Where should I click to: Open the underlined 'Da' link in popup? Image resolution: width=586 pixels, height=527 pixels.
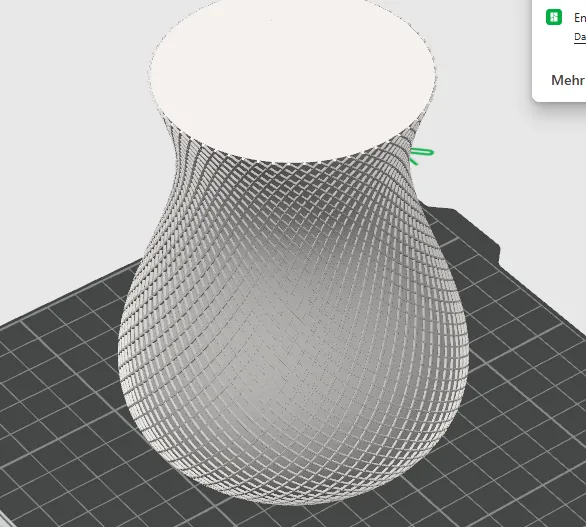580,37
